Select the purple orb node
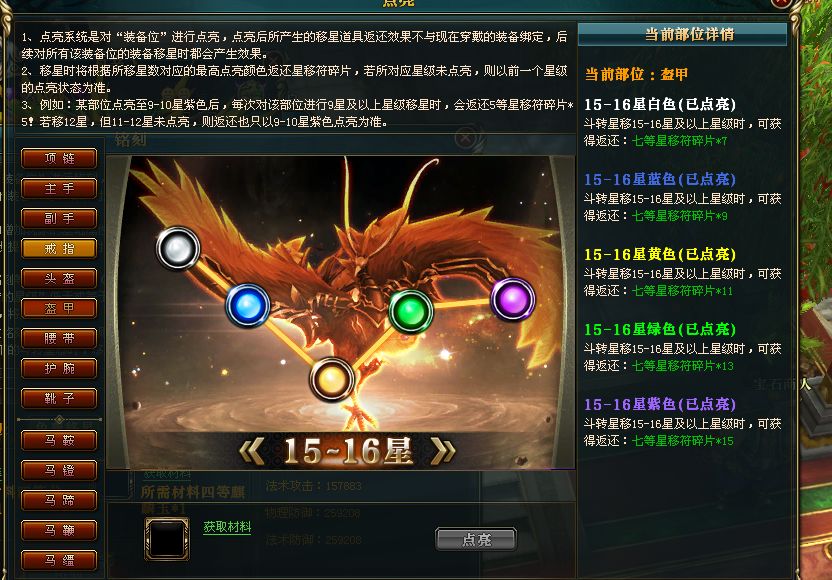Screen dimensions: 832x580 click(x=513, y=299)
